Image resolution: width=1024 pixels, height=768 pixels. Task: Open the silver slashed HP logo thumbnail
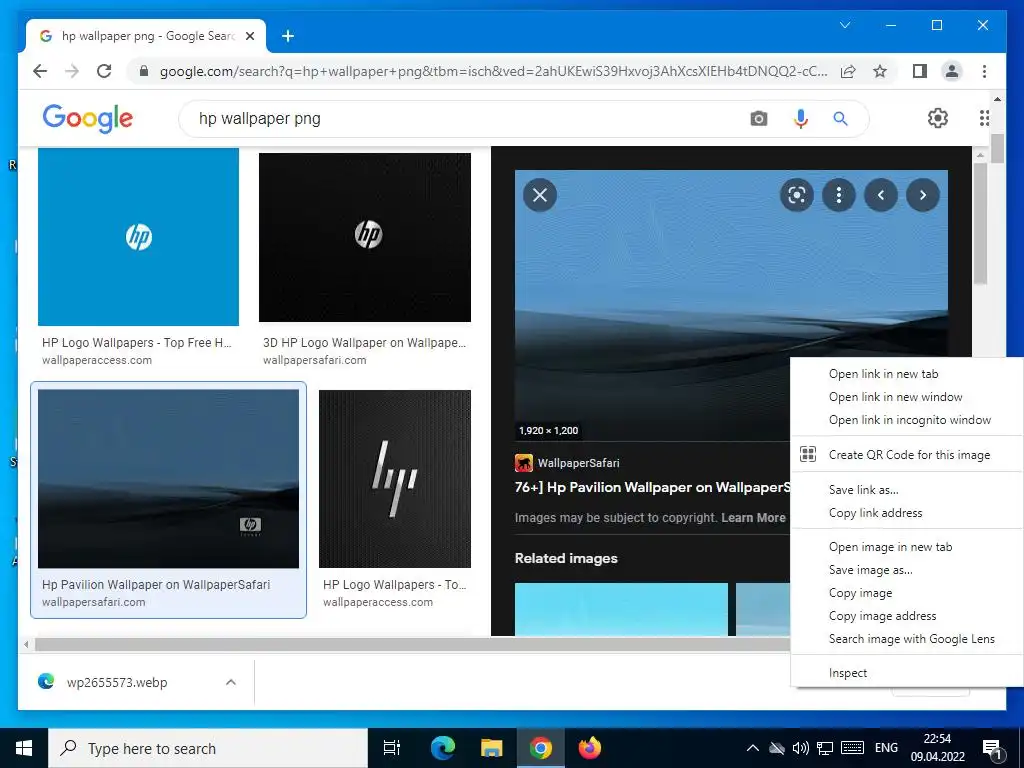pos(394,479)
